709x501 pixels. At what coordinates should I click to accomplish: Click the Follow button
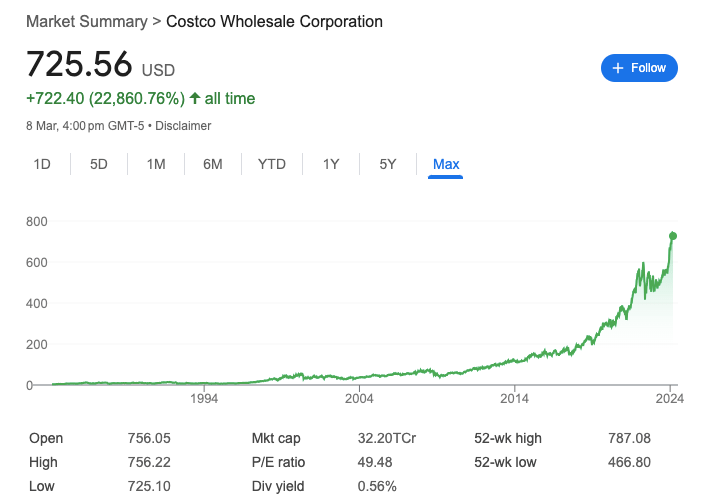click(639, 68)
